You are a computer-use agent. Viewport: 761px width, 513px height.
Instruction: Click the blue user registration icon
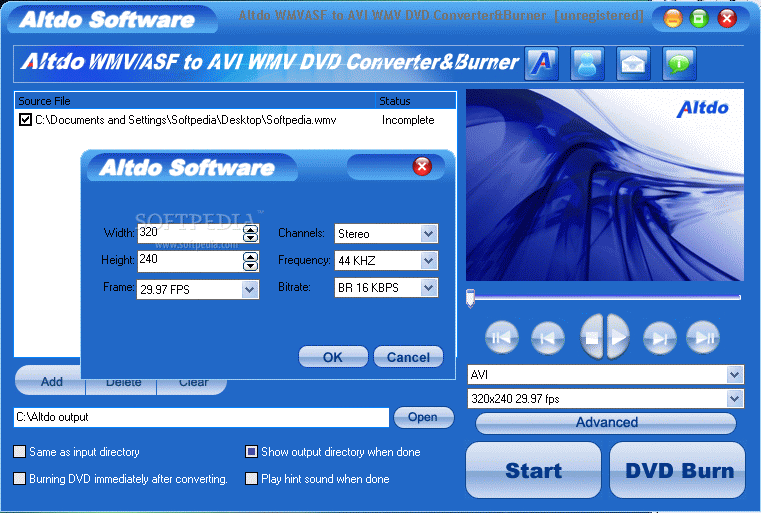pyautogui.click(x=587, y=64)
